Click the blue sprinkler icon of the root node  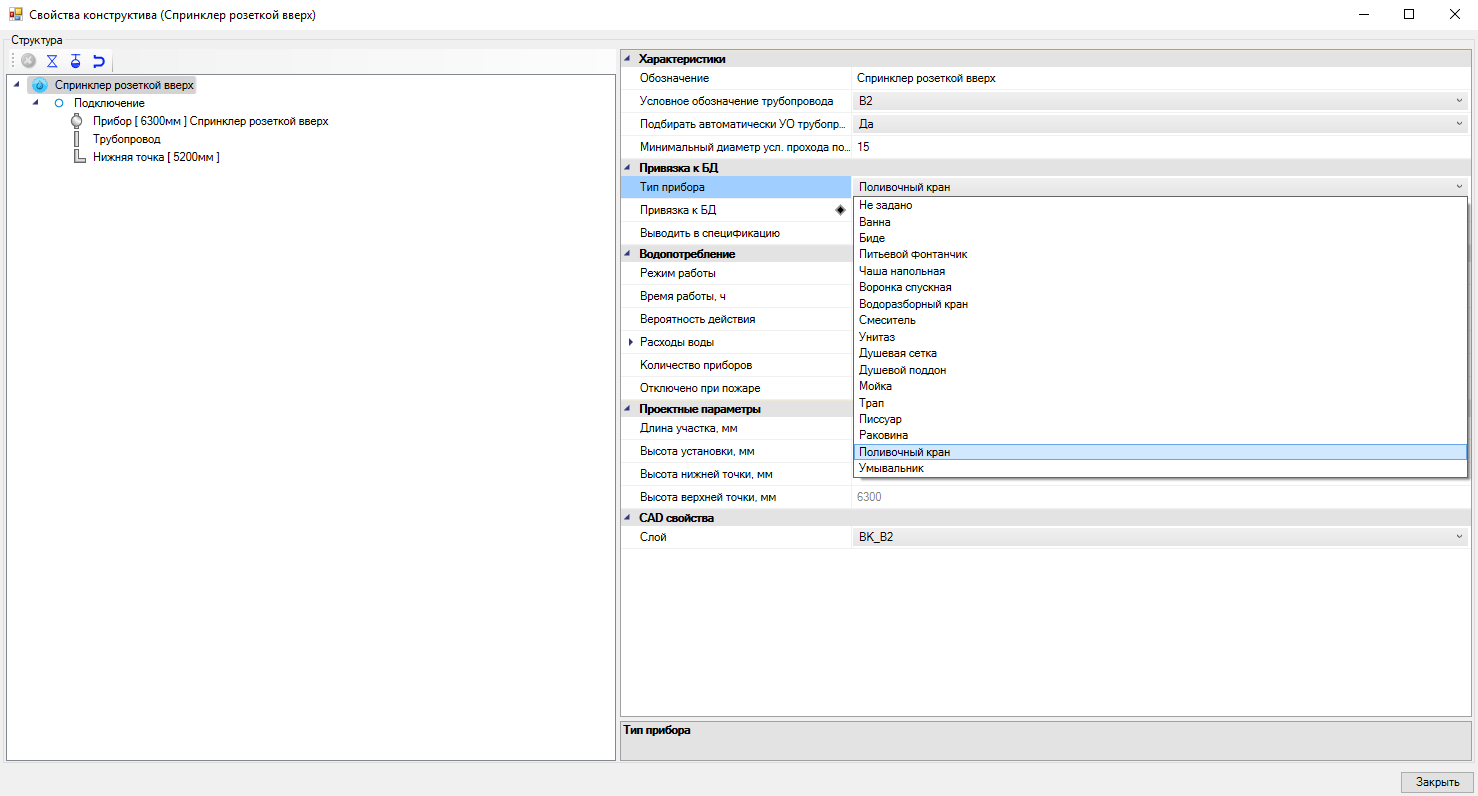[x=40, y=85]
